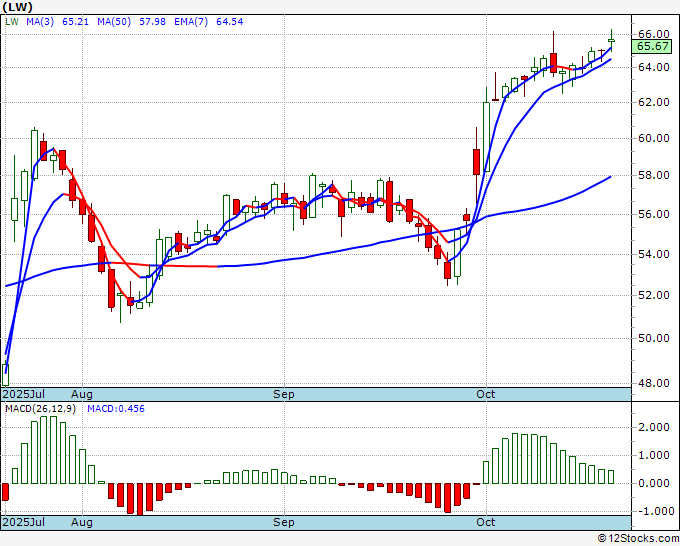This screenshot has height=546, width=680.
Task: Click Oct on the MACD panel axis
Action: pos(486,522)
